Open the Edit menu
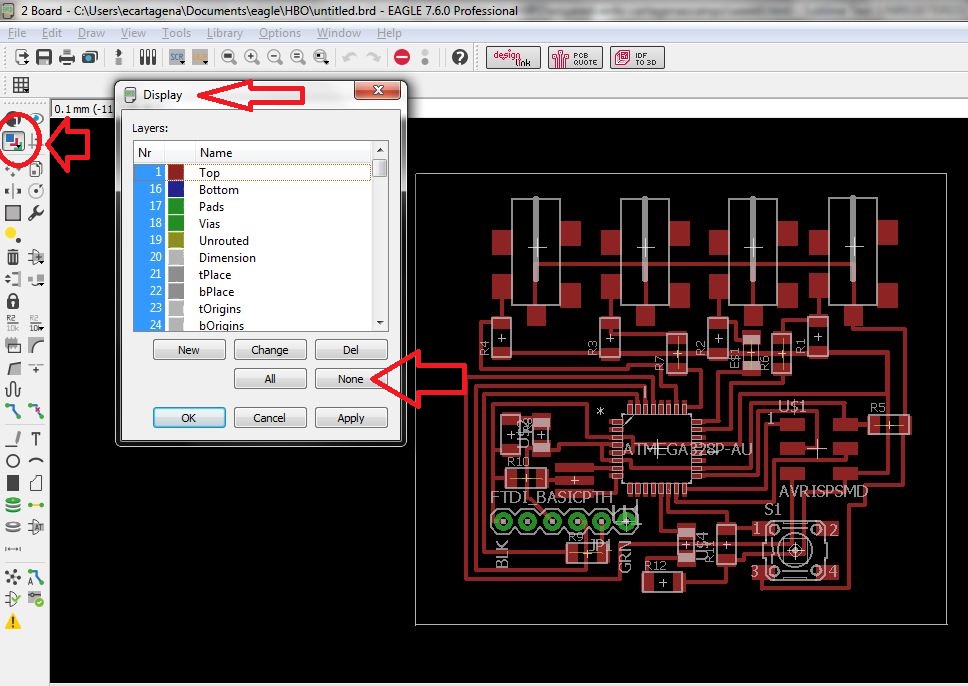Viewport: 968px width, 686px height. coord(51,33)
